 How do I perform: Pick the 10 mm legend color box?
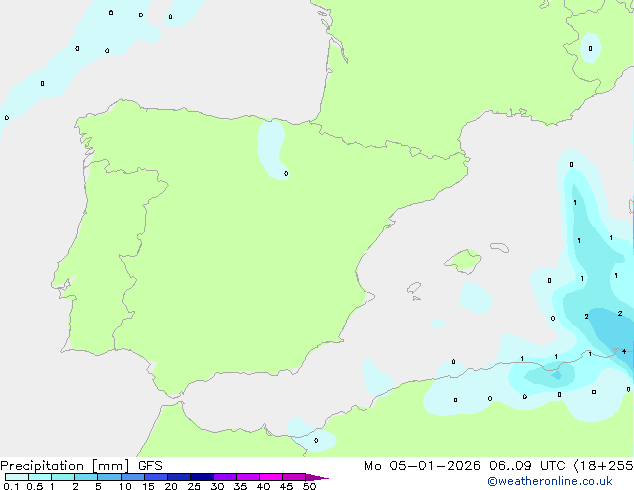[133, 477]
